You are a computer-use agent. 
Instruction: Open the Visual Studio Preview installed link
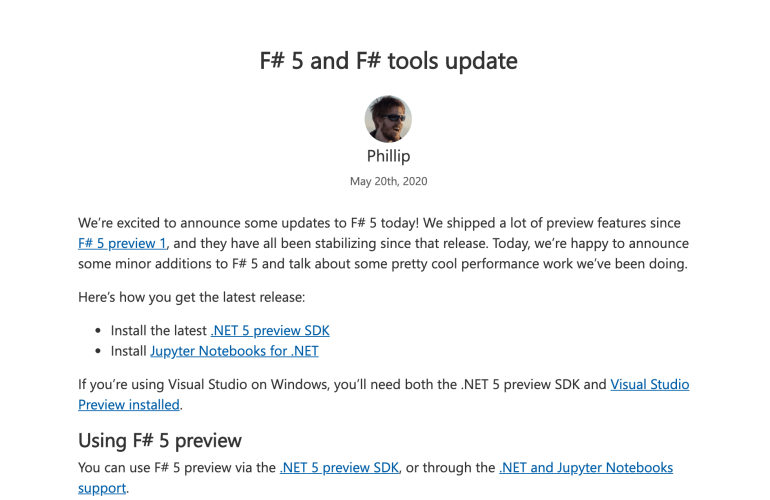(649, 384)
